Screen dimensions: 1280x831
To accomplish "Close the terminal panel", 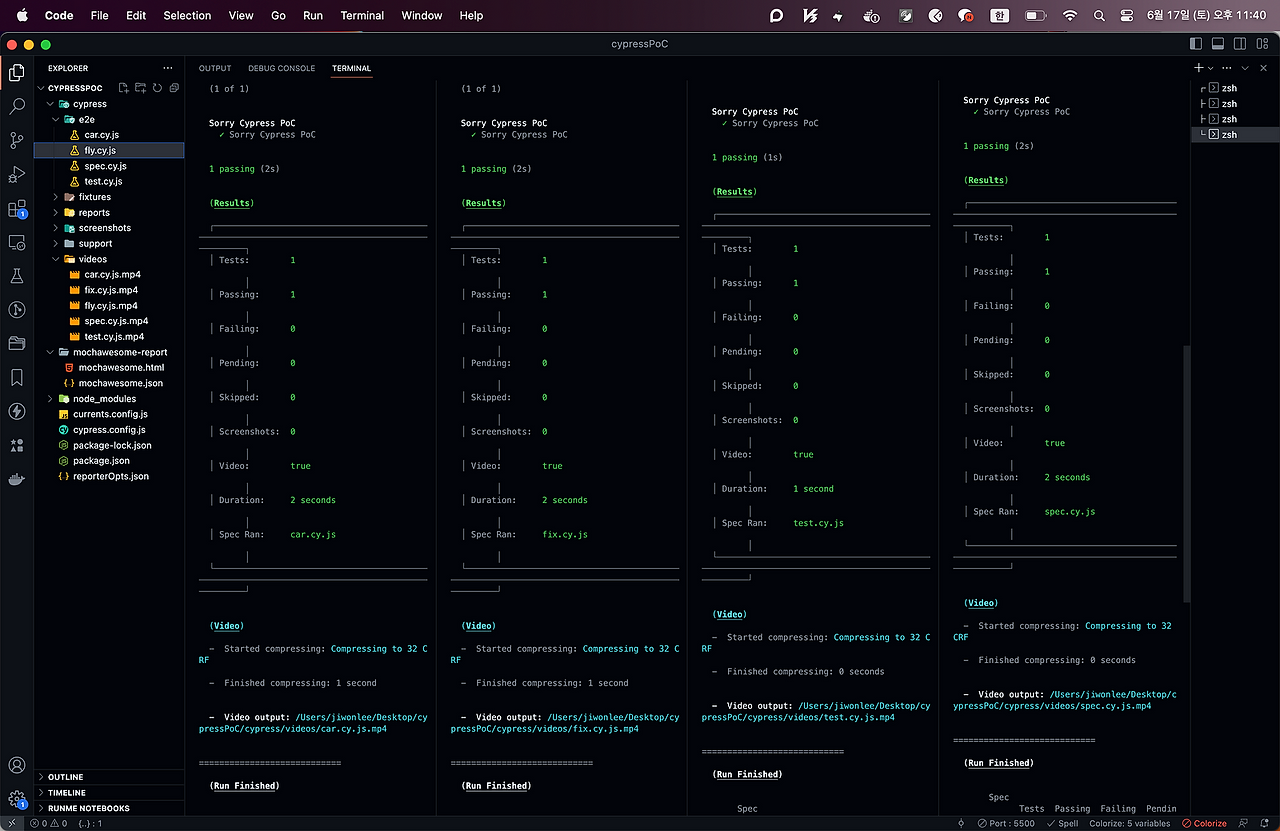I will [1264, 68].
